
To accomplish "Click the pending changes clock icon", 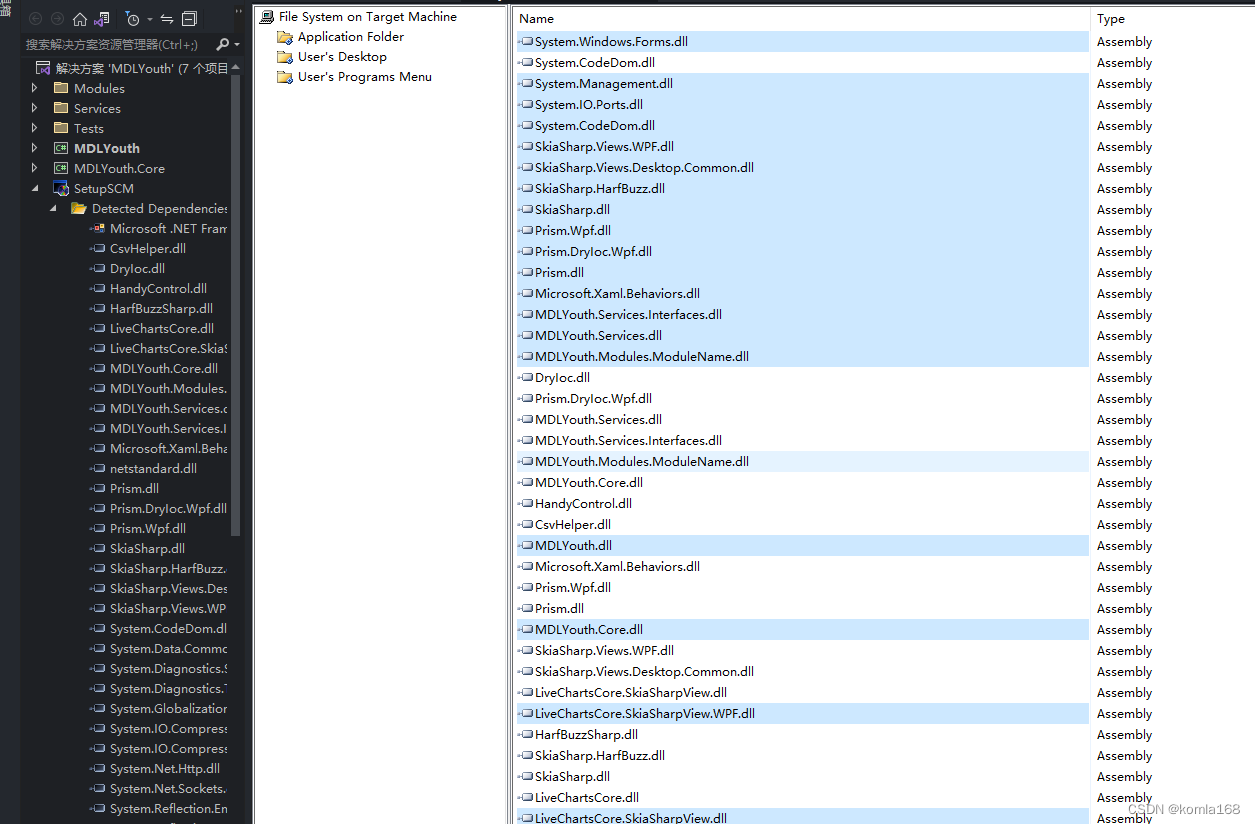I will [x=134, y=19].
